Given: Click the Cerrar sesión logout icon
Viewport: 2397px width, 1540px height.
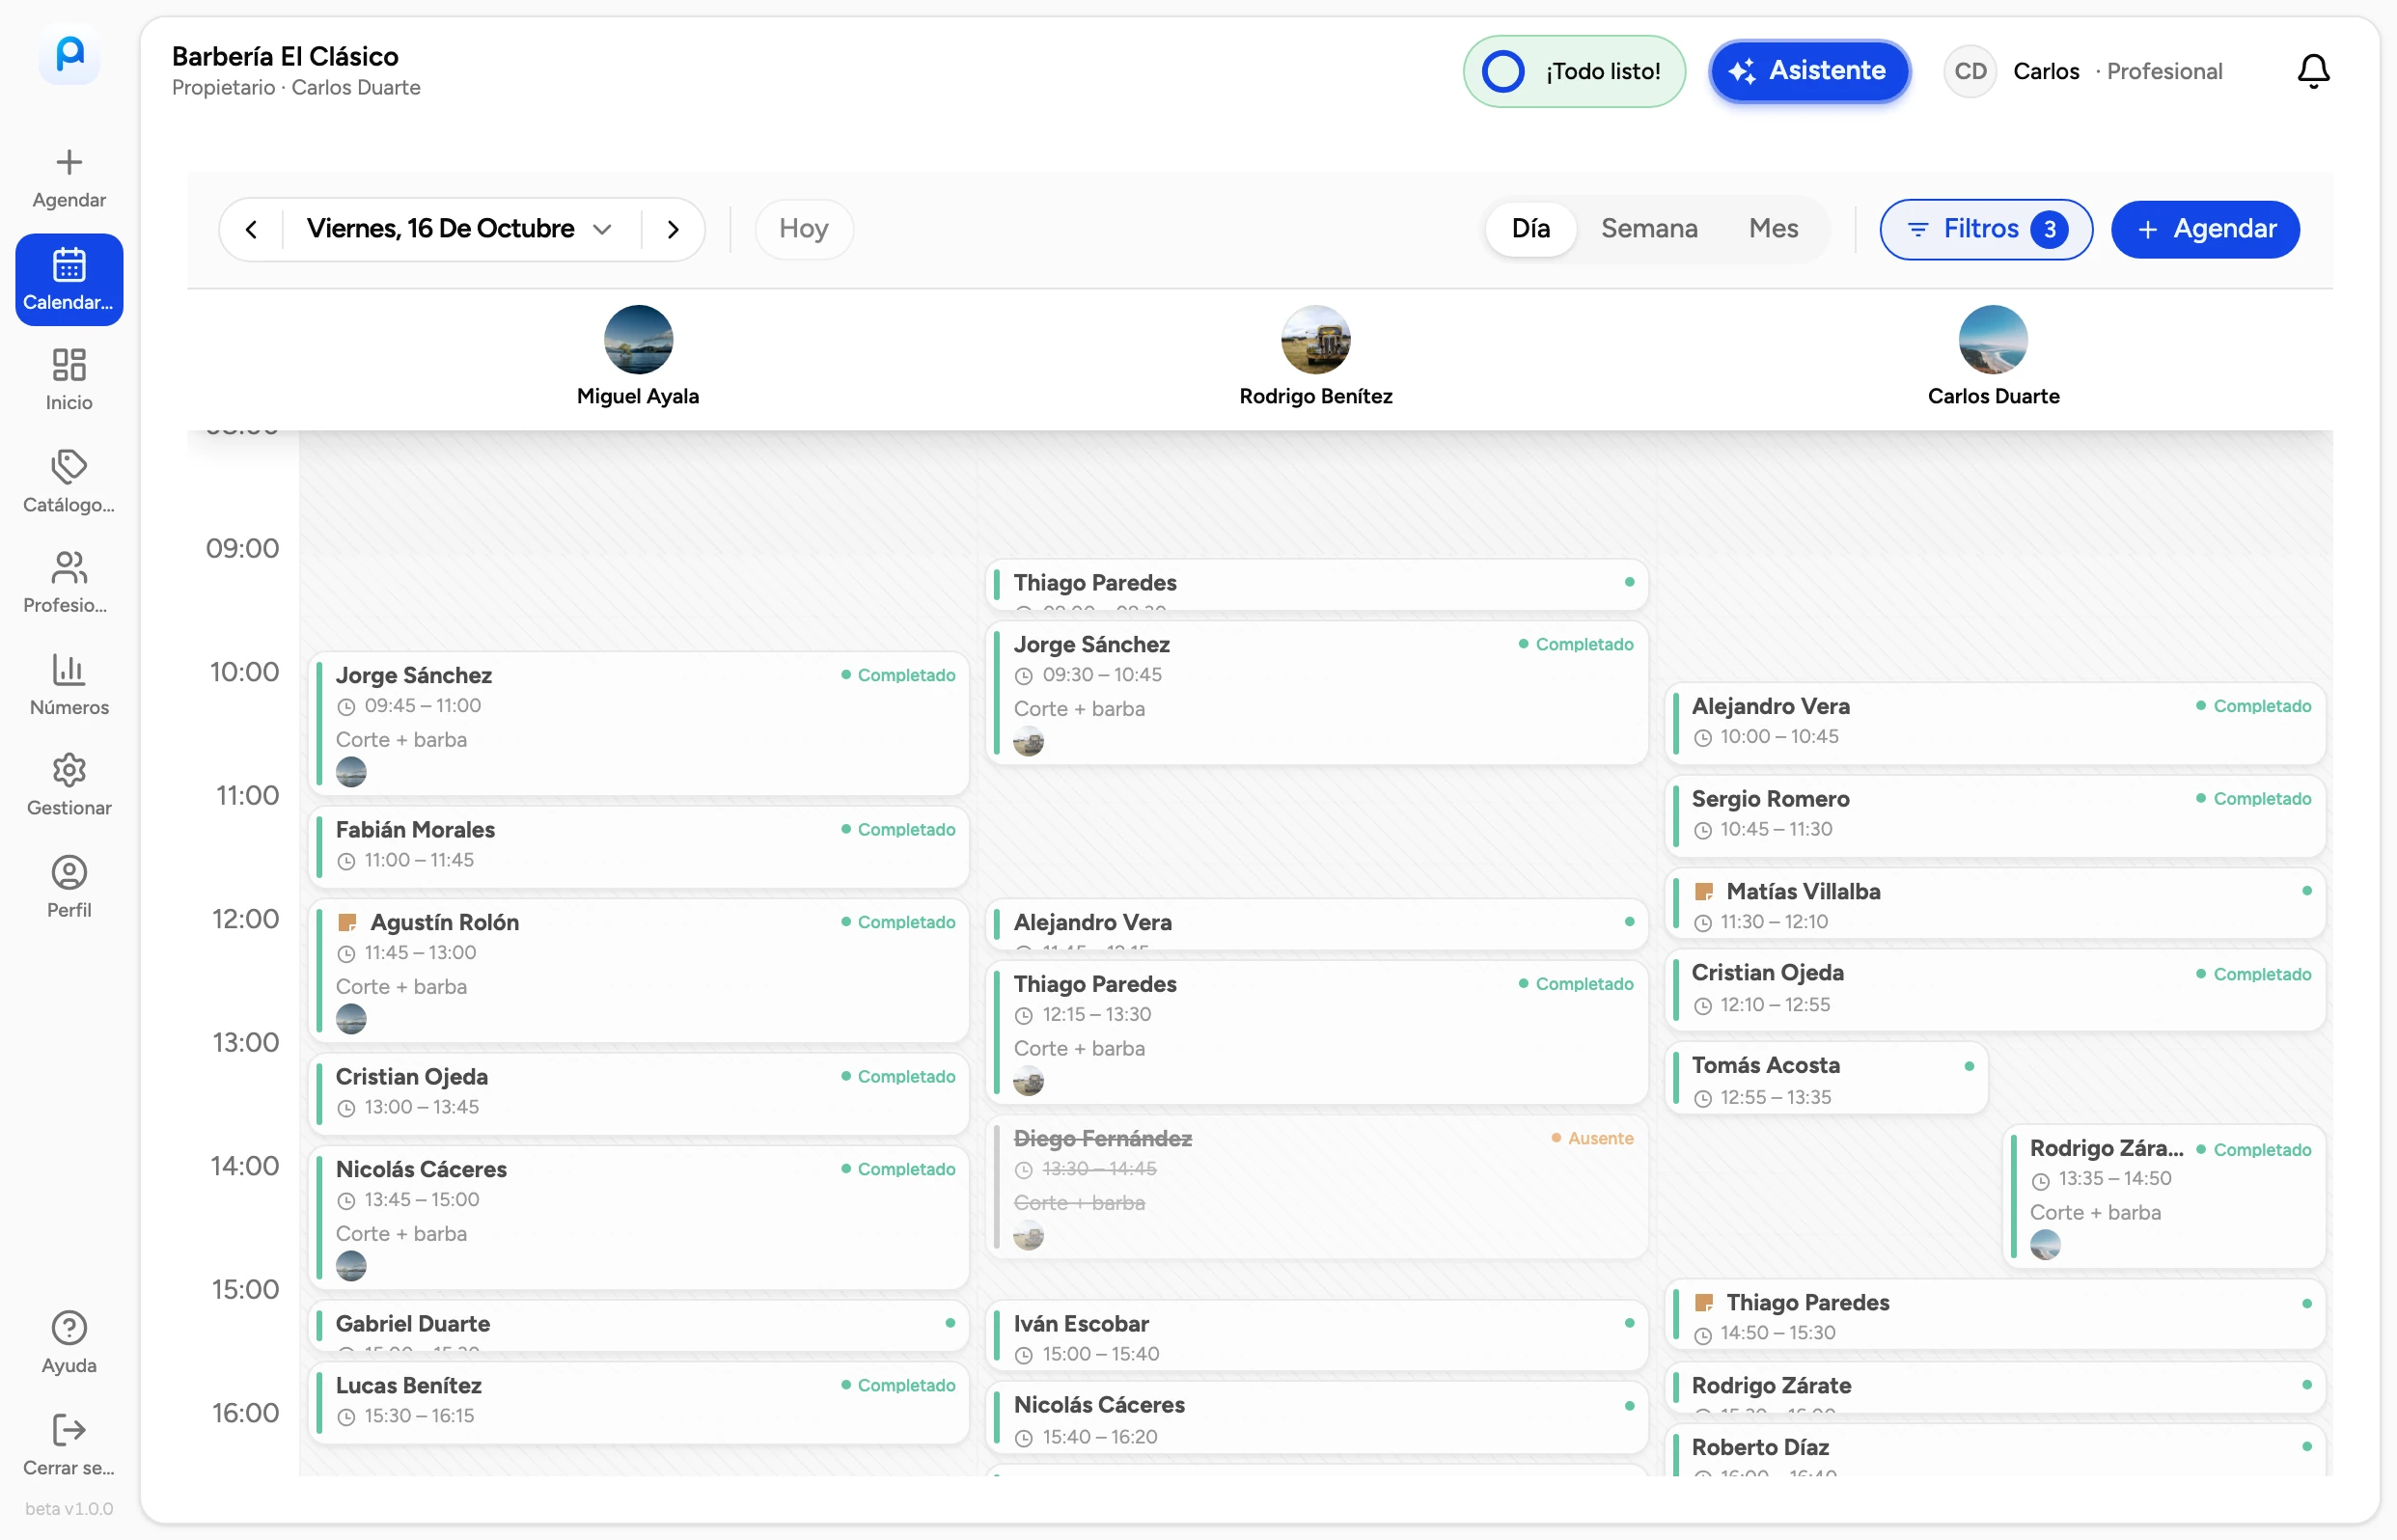Looking at the screenshot, I should point(69,1430).
